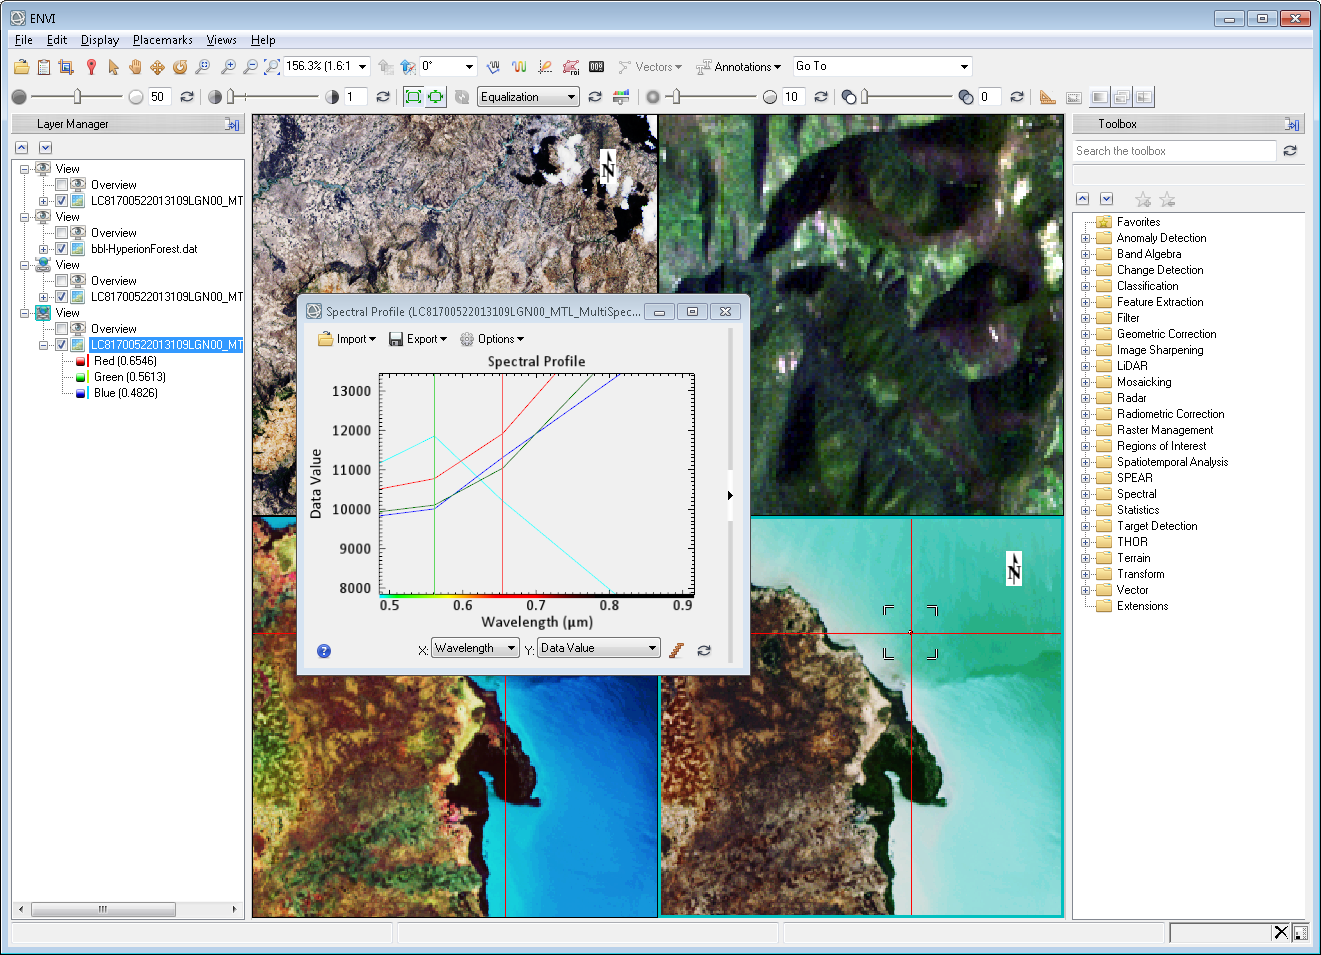Enable the first Overview checkbox
1321x955 pixels.
[61, 185]
